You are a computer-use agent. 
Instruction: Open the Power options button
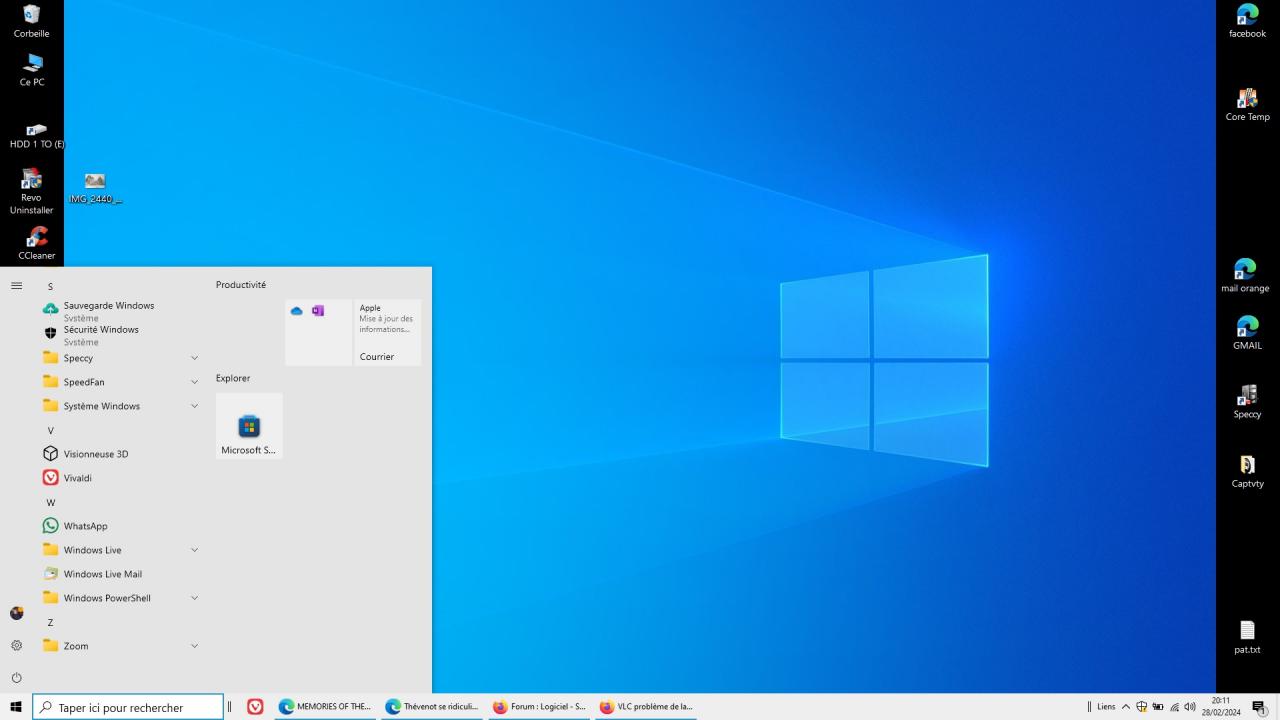pos(16,677)
